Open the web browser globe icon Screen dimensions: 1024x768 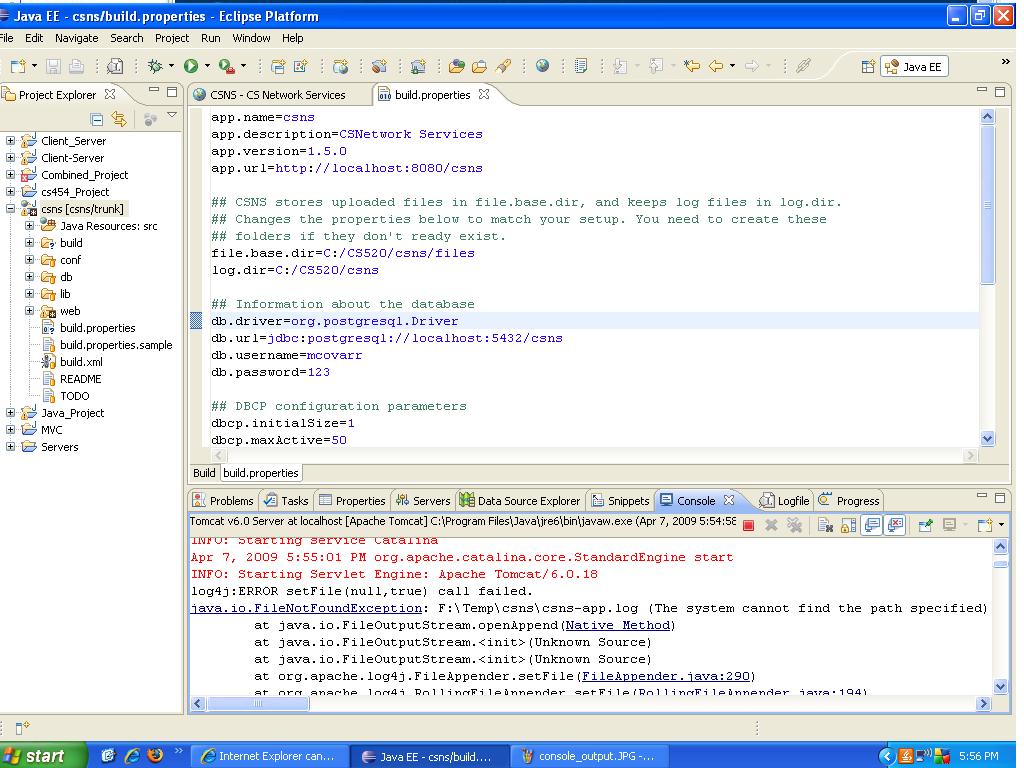542,66
